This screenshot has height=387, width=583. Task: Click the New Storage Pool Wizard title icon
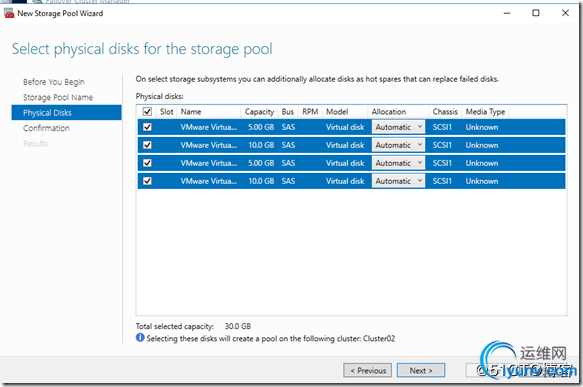(9, 13)
